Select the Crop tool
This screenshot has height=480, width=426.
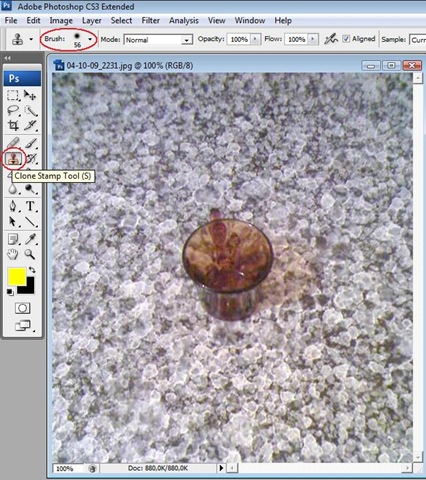coord(13,126)
